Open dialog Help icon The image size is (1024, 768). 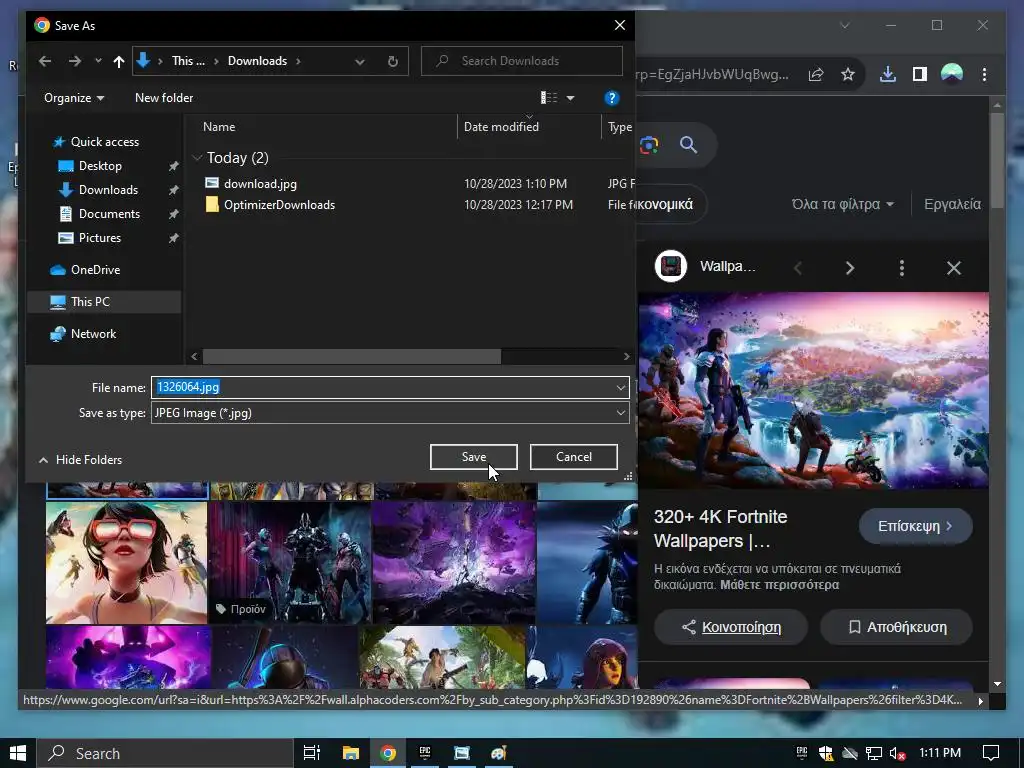(611, 98)
